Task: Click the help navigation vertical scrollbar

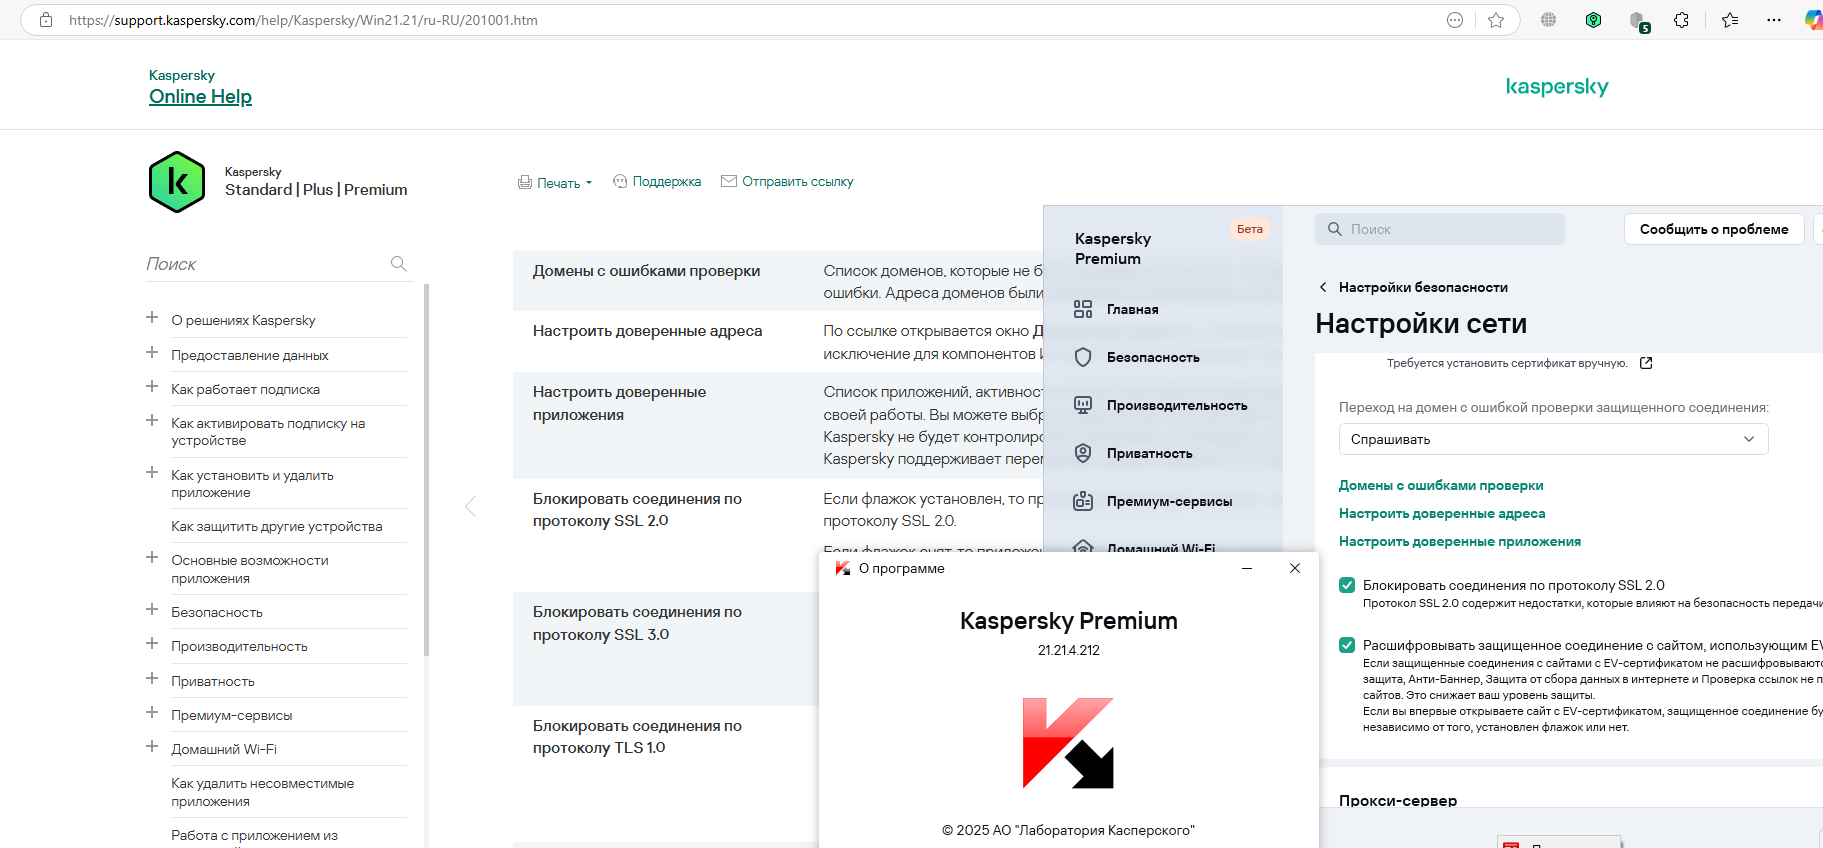Action: tap(427, 470)
